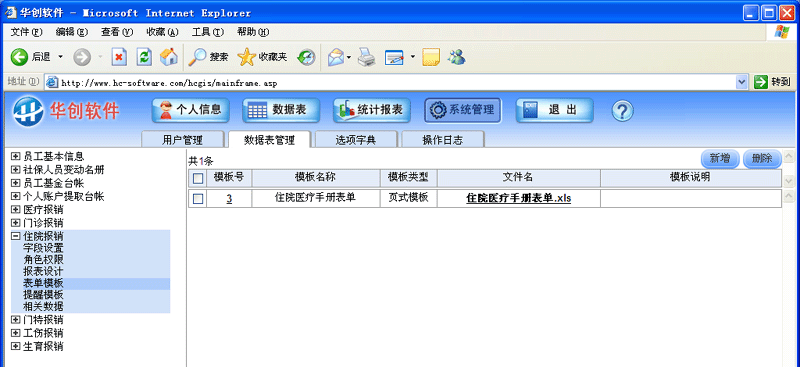Open the History toolbar icon
The image size is (800, 367).
tap(307, 57)
